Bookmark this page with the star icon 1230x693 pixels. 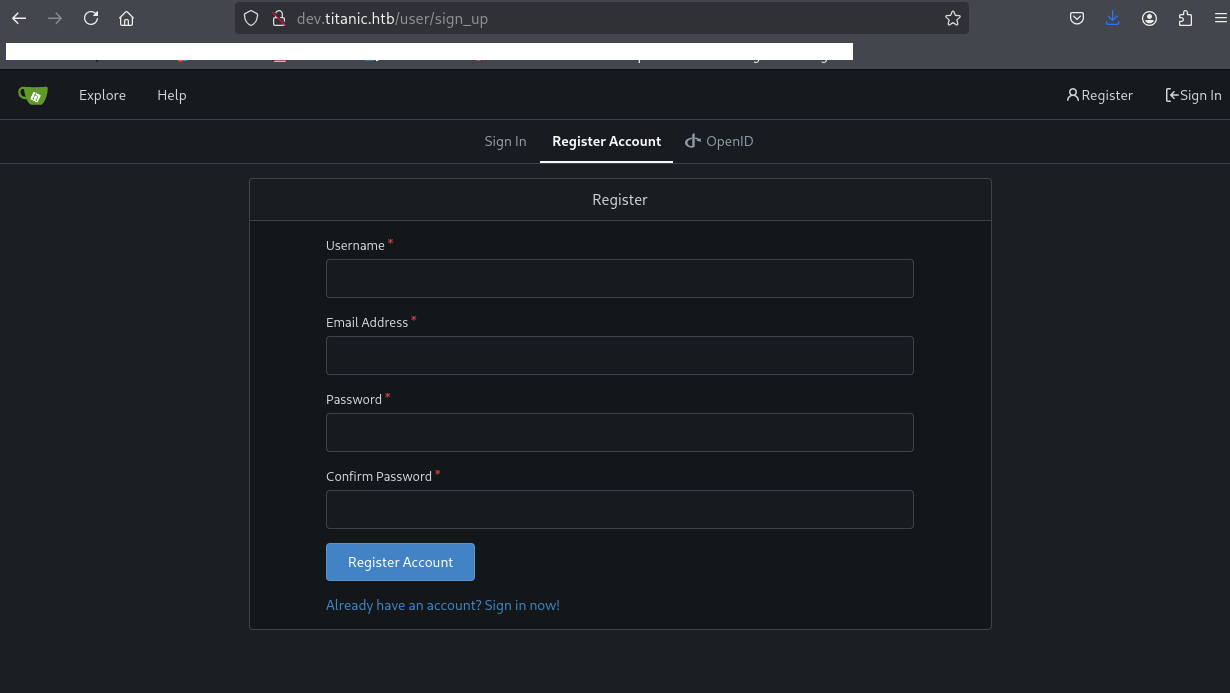(x=952, y=18)
